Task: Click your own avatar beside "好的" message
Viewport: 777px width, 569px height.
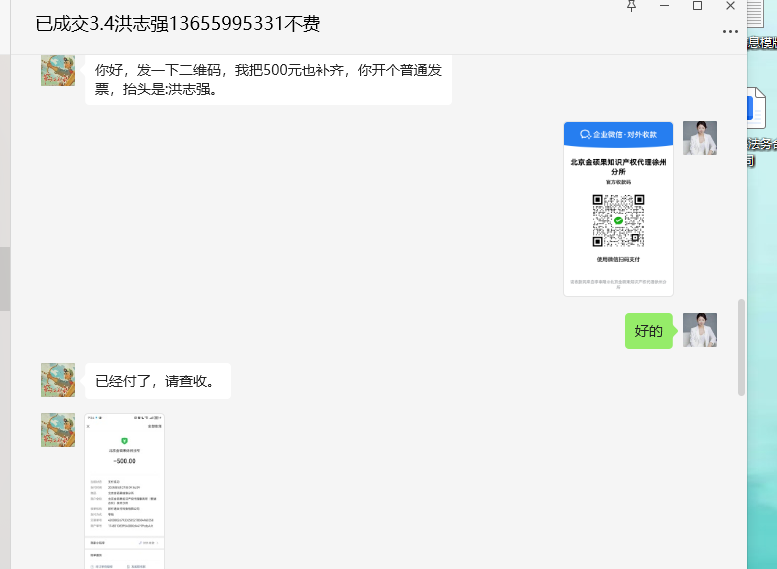Action: [699, 330]
